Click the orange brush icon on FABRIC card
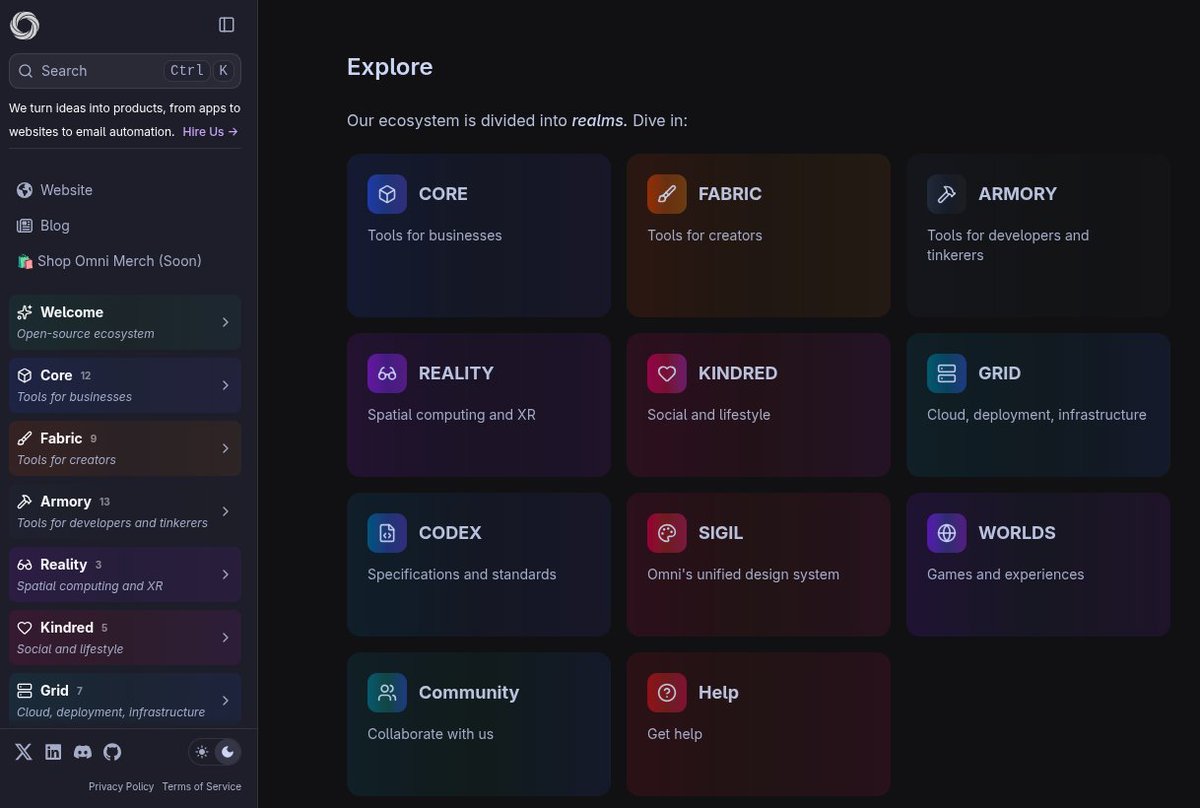 point(667,194)
